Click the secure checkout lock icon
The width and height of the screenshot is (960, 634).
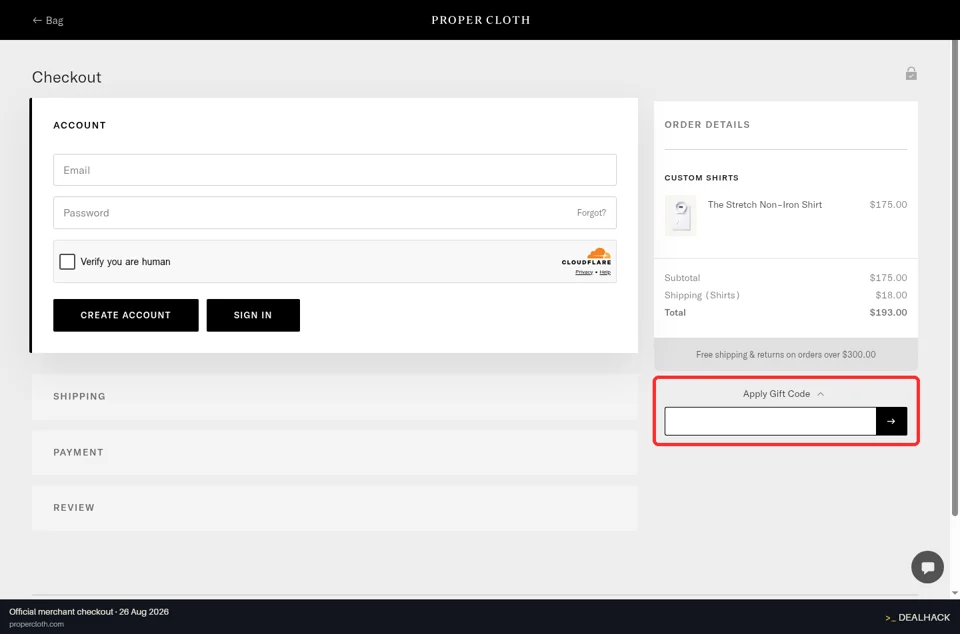click(911, 73)
